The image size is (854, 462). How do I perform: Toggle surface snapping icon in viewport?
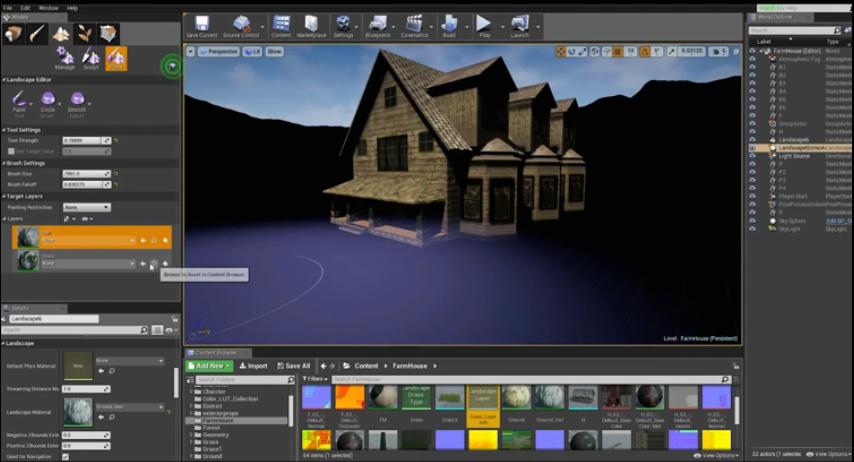606,52
